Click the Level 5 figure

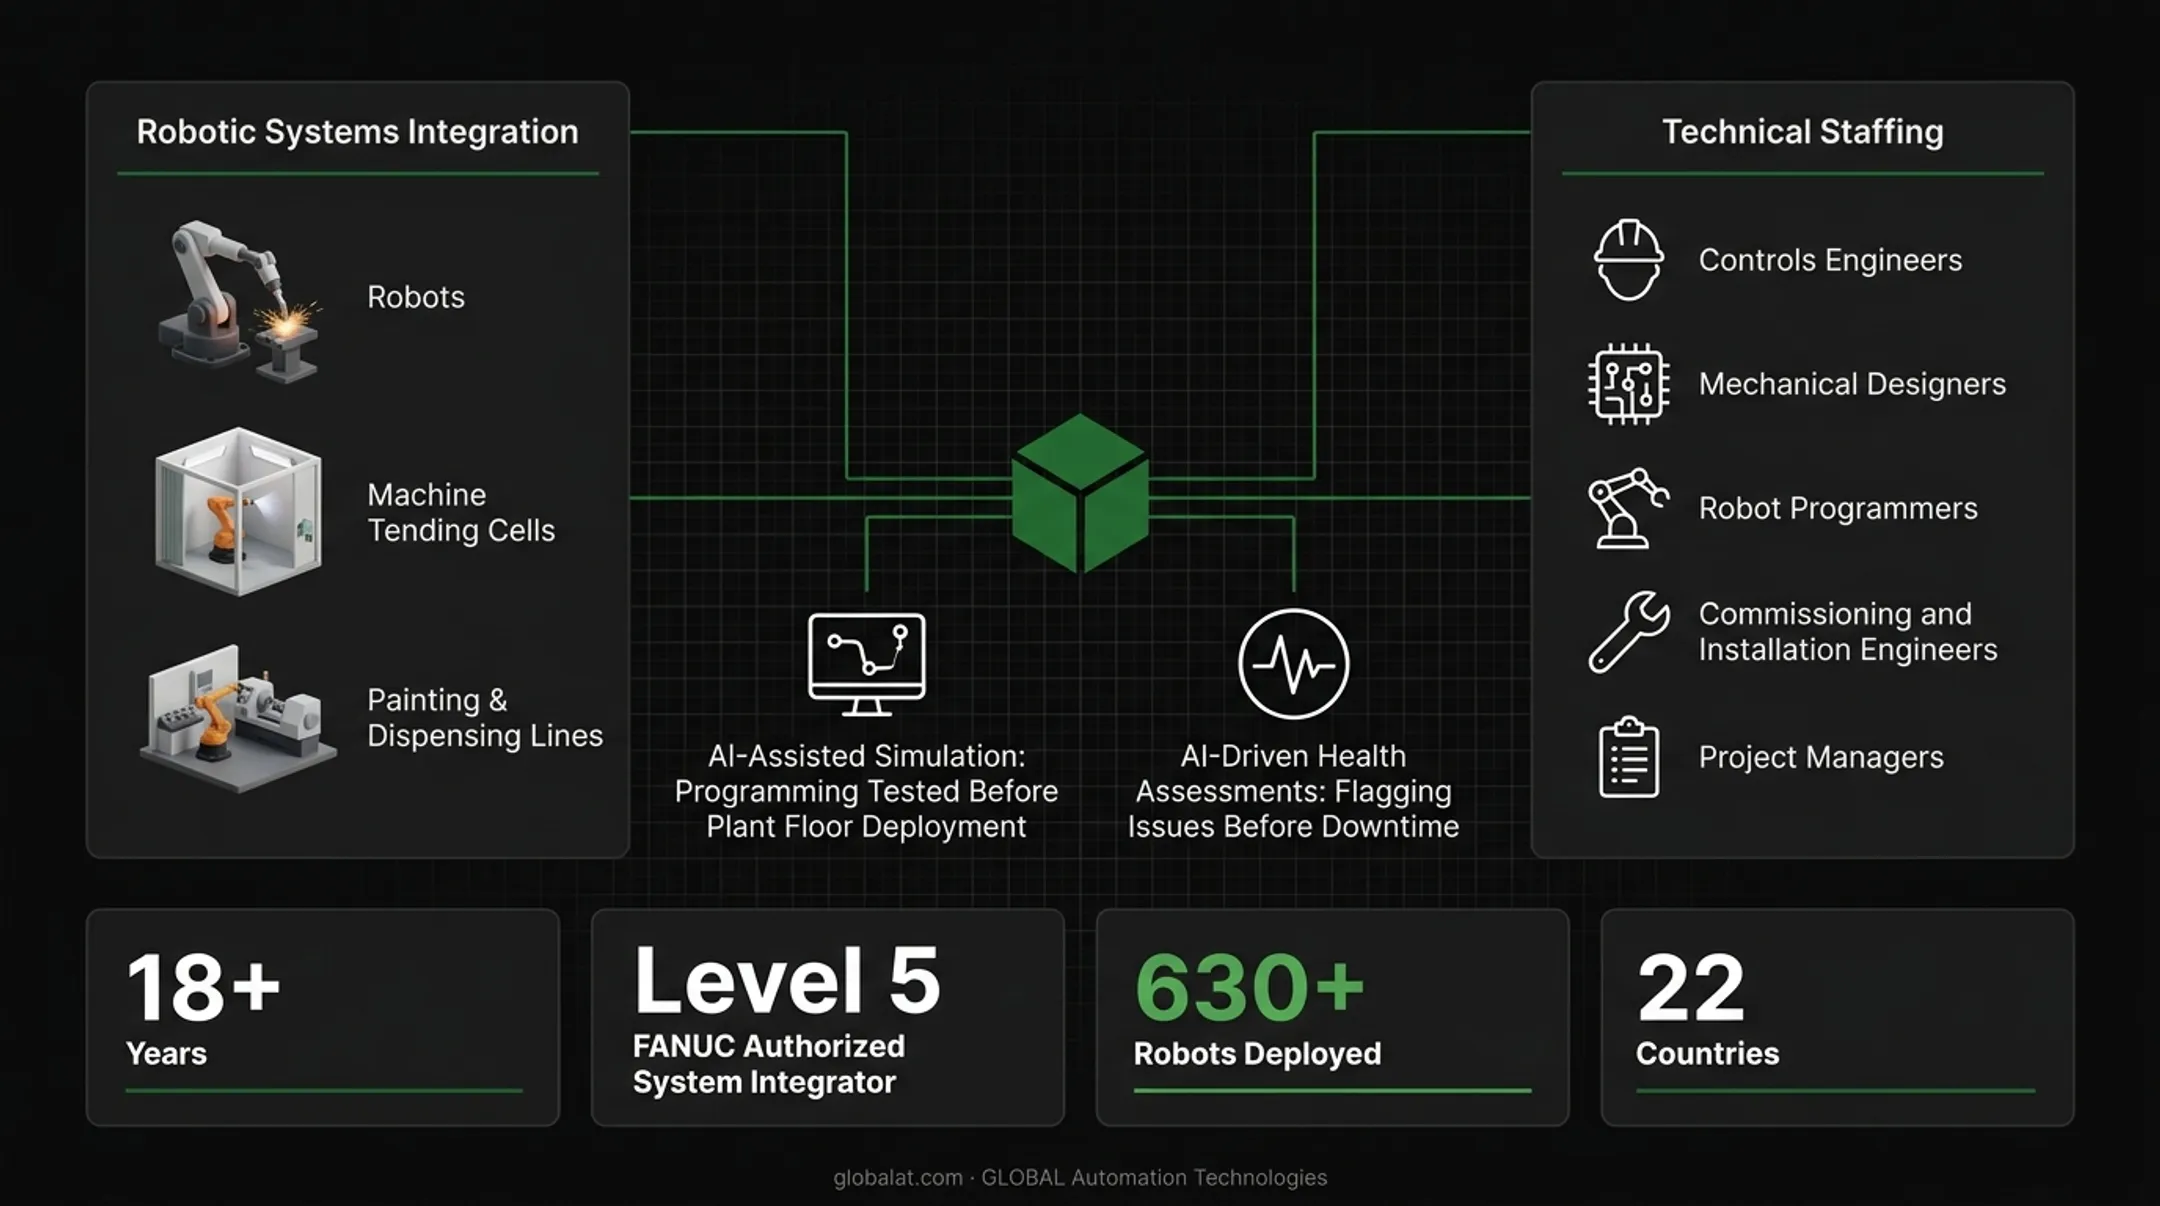coord(787,980)
